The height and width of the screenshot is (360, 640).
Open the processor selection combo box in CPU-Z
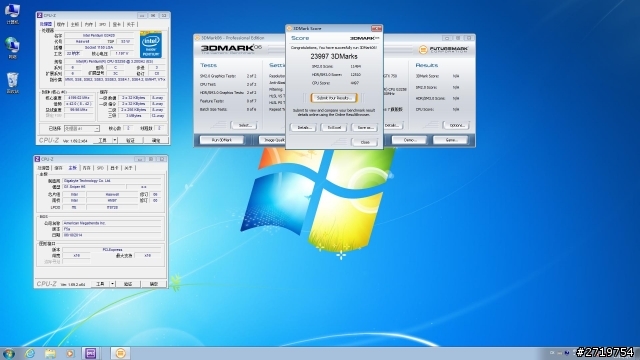point(82,129)
